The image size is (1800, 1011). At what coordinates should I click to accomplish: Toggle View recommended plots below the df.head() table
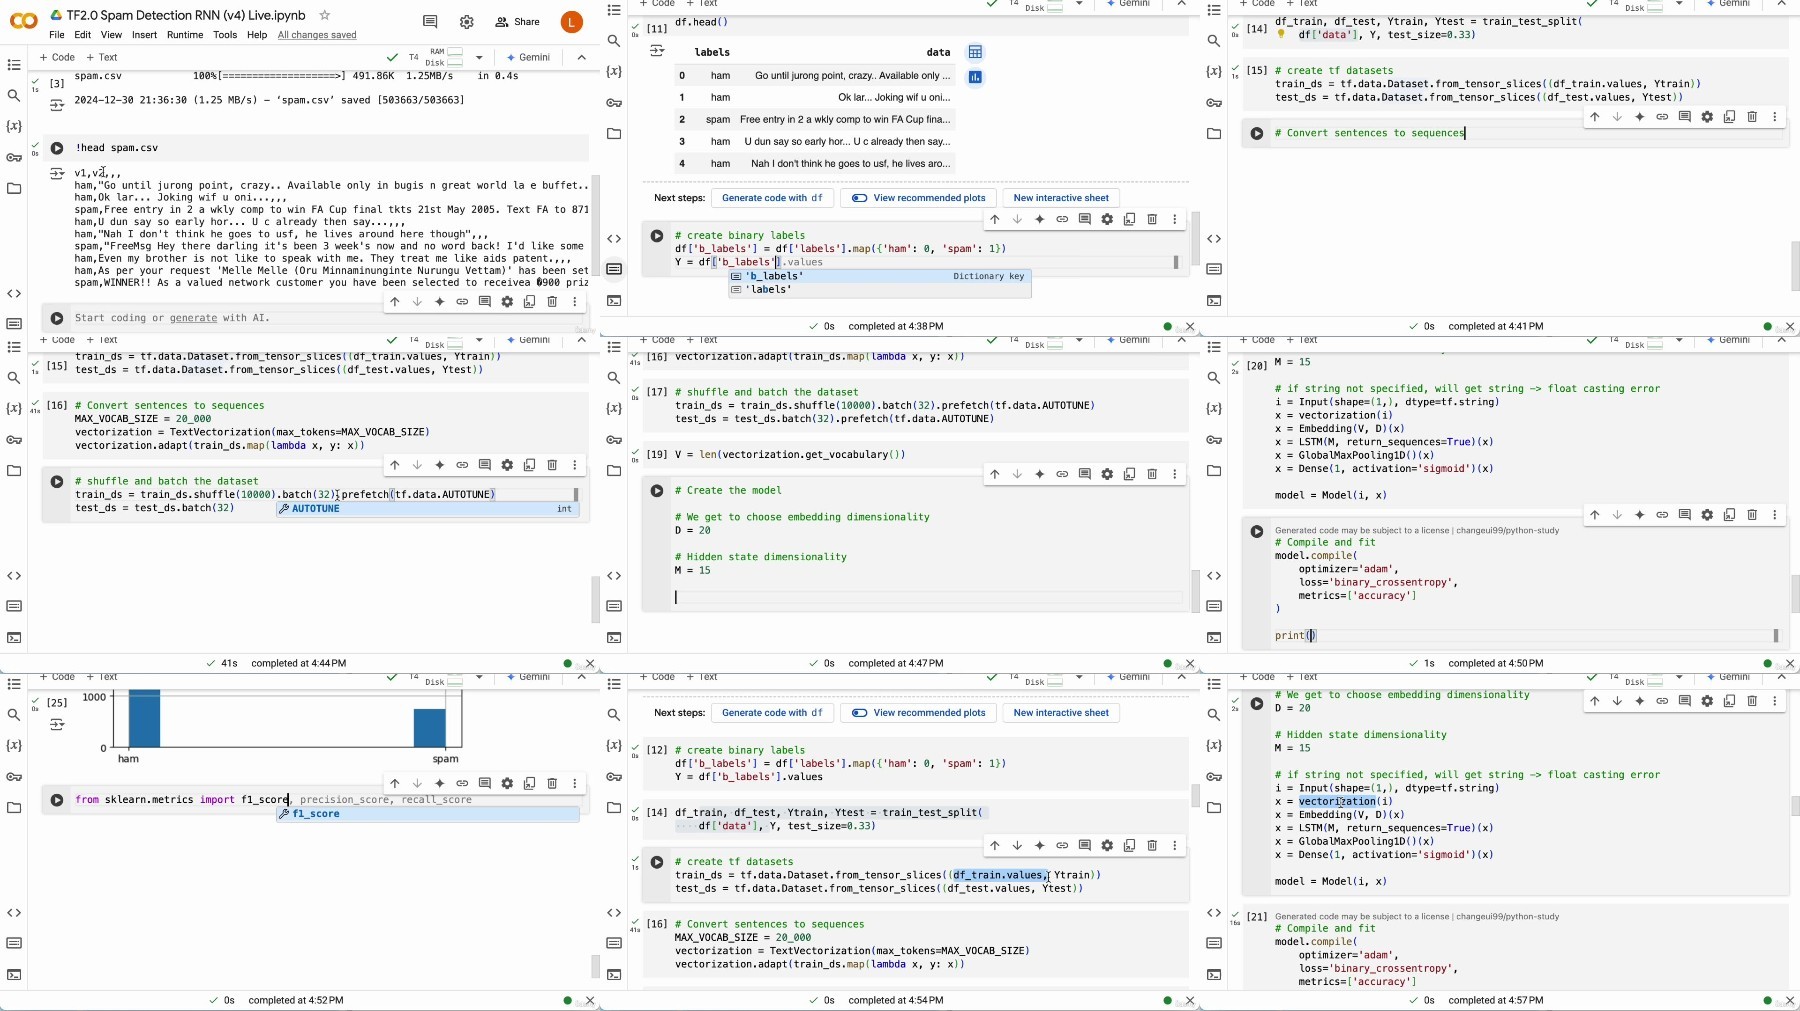pos(919,198)
